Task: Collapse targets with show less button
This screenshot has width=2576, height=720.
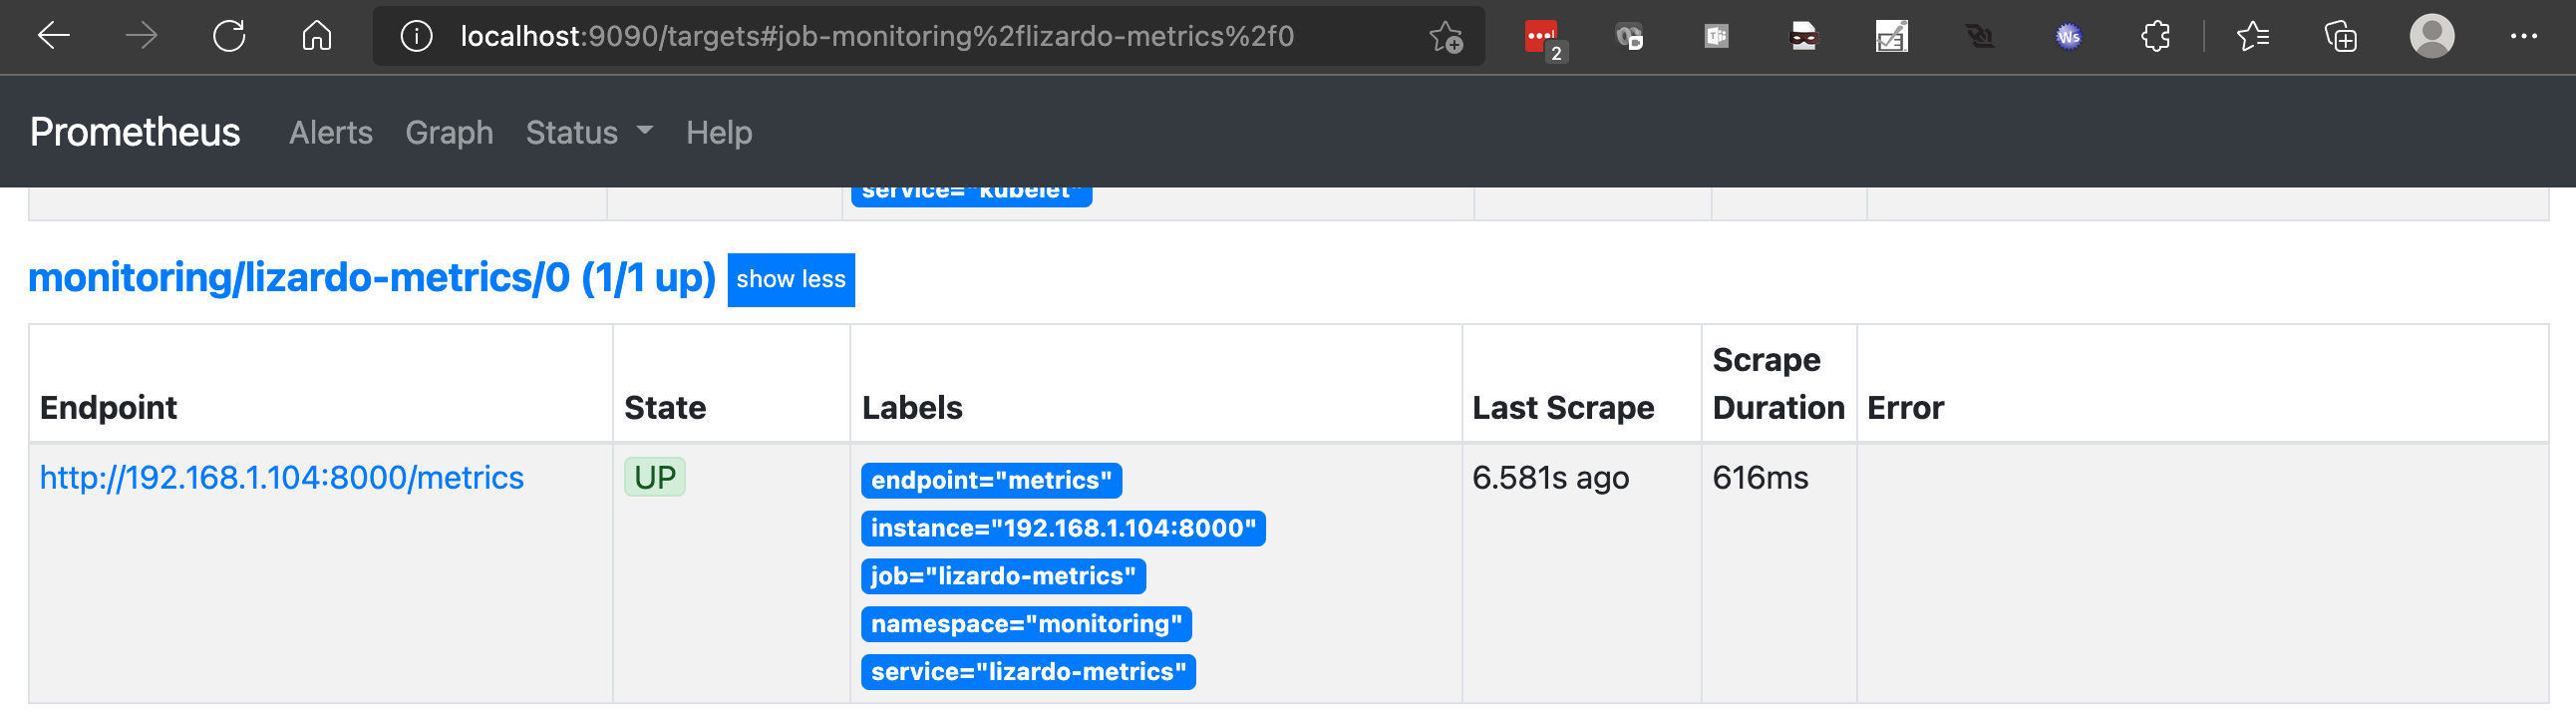Action: click(x=790, y=279)
